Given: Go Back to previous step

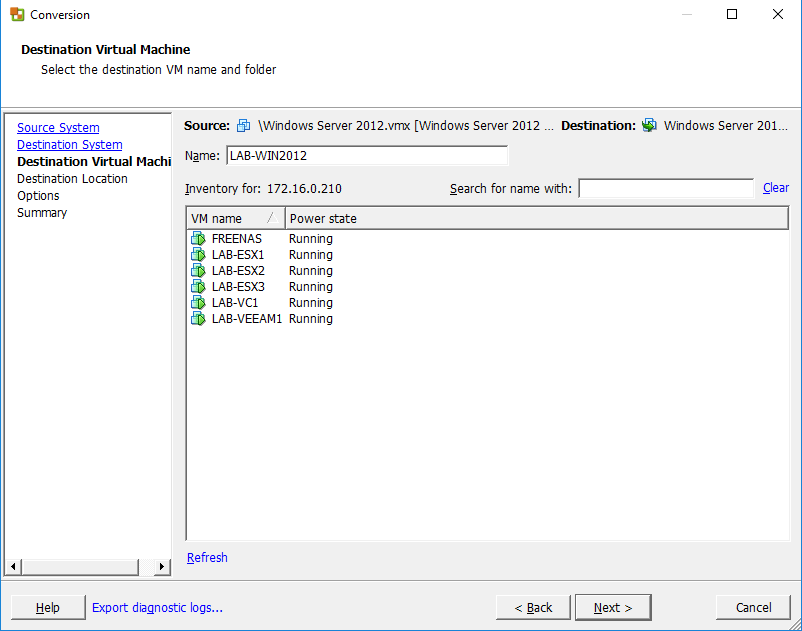Looking at the screenshot, I should pyautogui.click(x=533, y=607).
